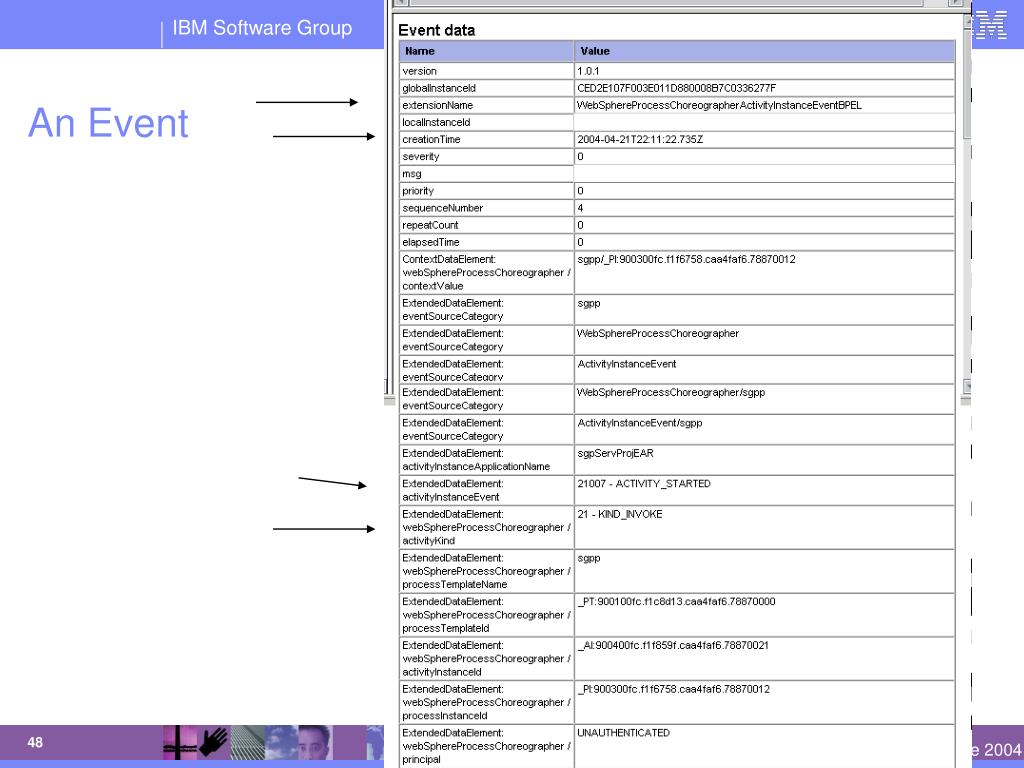Select the localInstanceId name cell
Screen dimensions: 1024x768
(x=487, y=122)
